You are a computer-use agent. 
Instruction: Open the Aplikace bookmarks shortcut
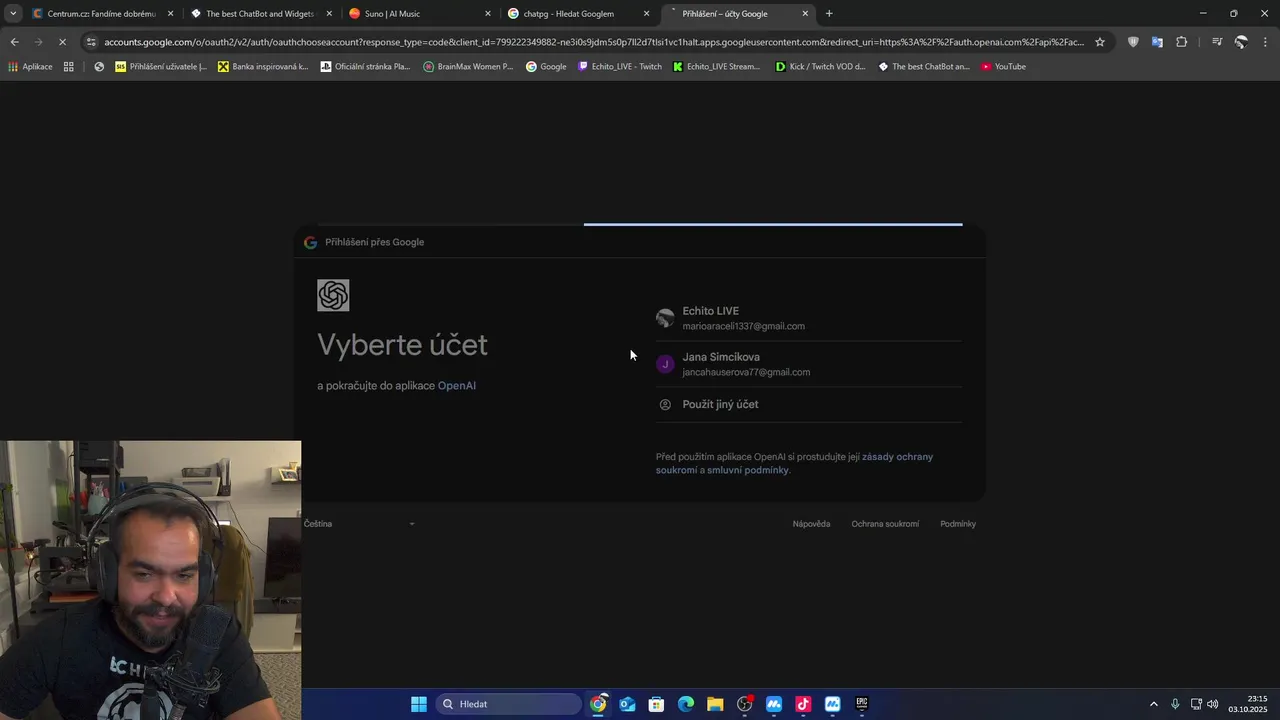(x=30, y=67)
